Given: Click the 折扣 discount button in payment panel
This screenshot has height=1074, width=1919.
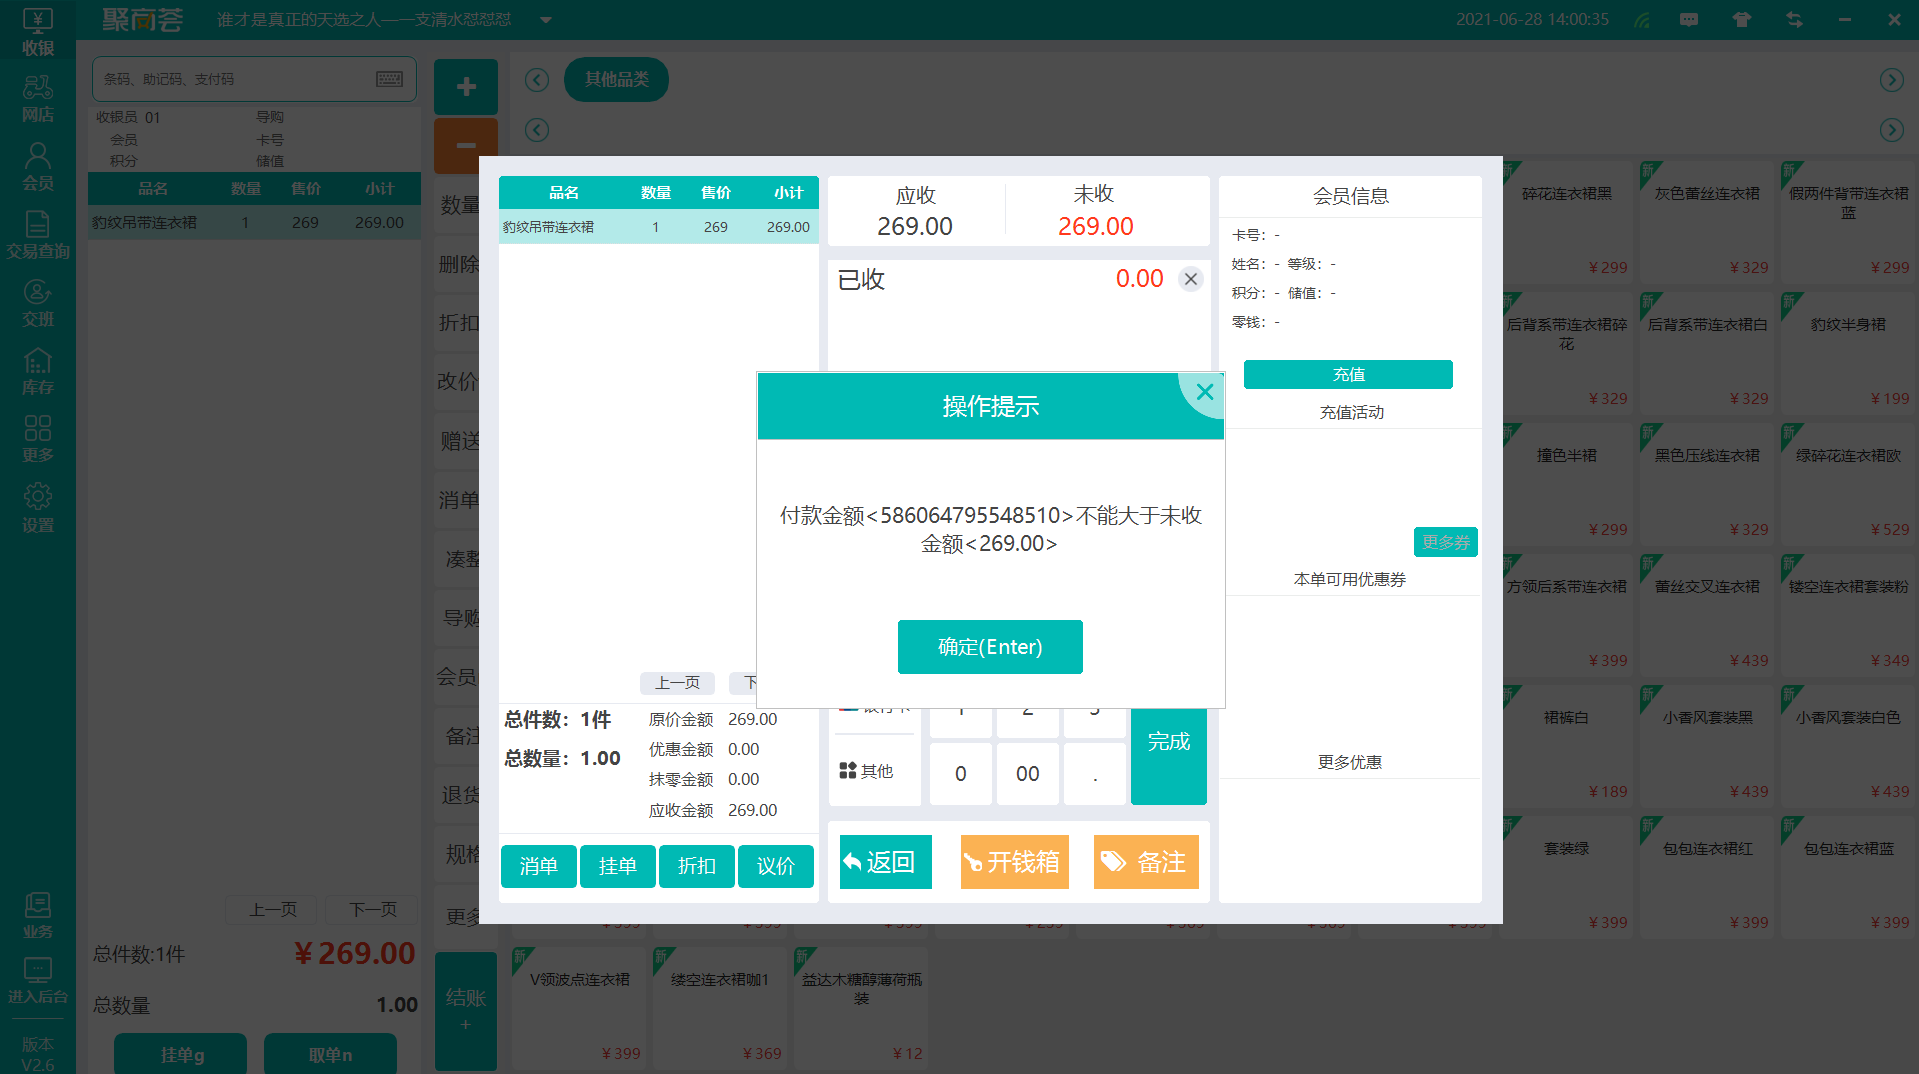Looking at the screenshot, I should (696, 866).
